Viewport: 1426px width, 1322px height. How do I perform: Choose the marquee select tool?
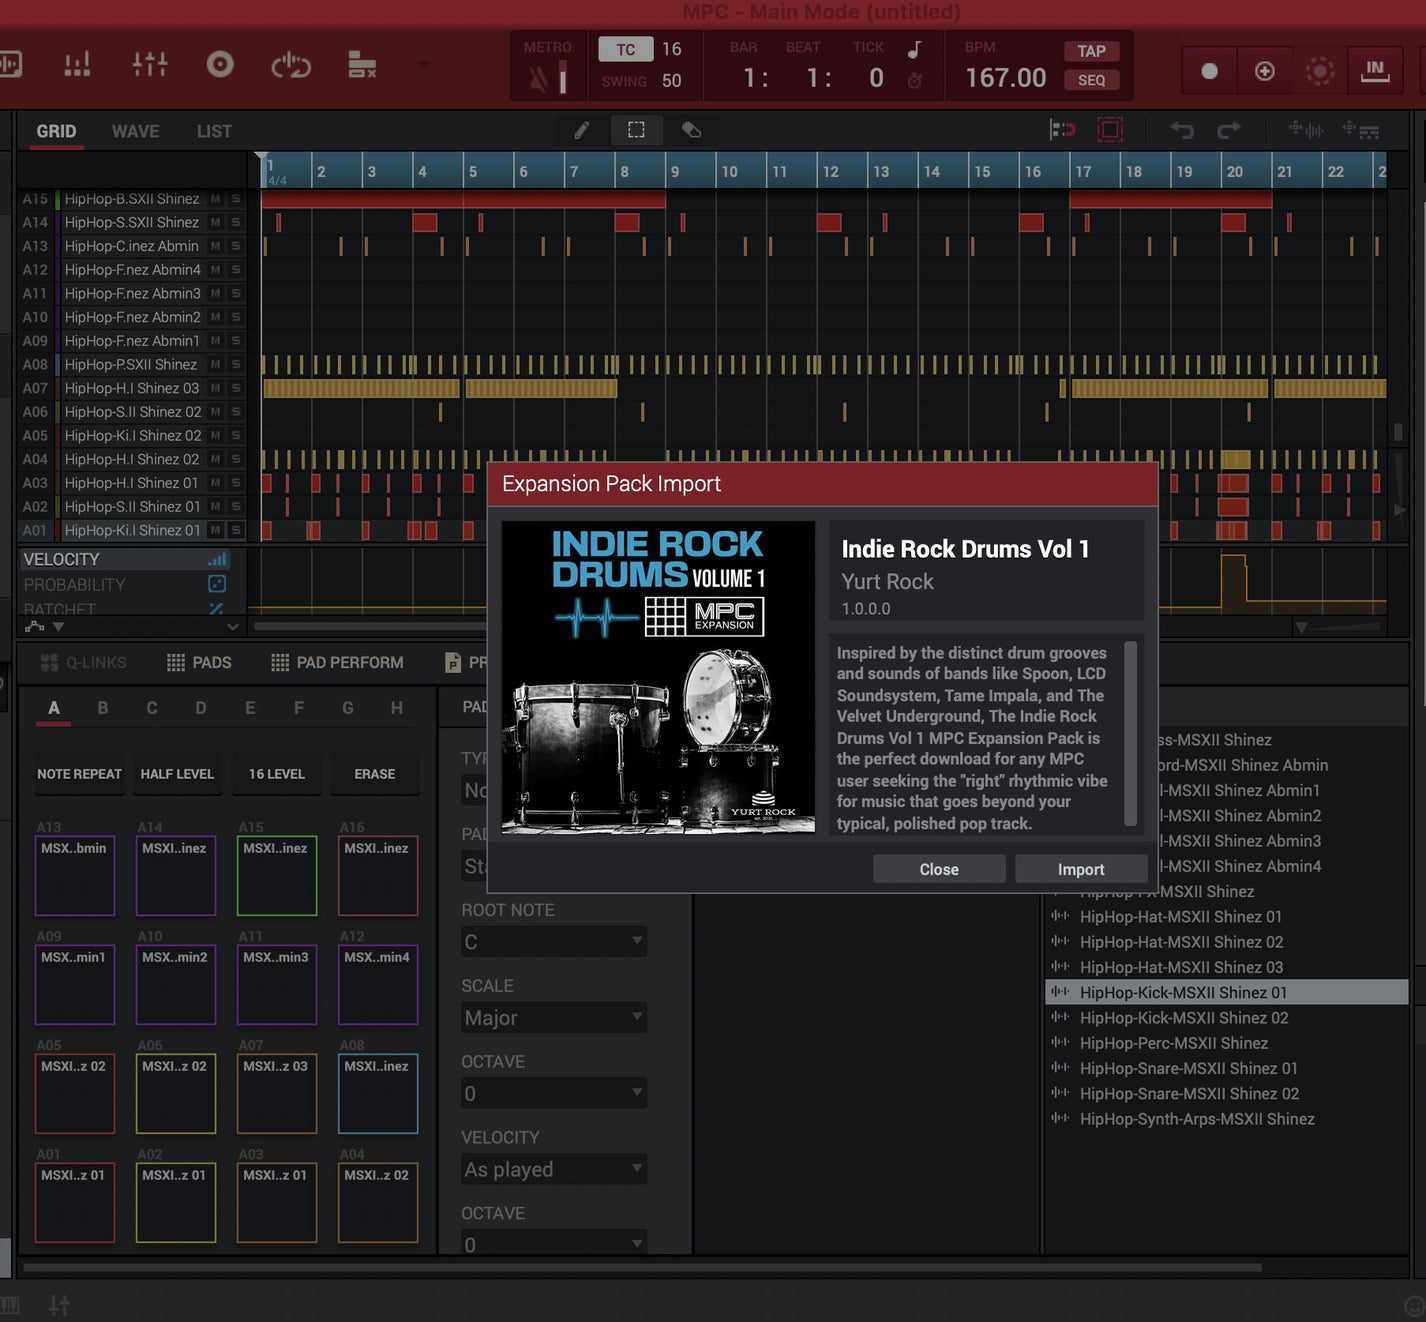(x=636, y=130)
